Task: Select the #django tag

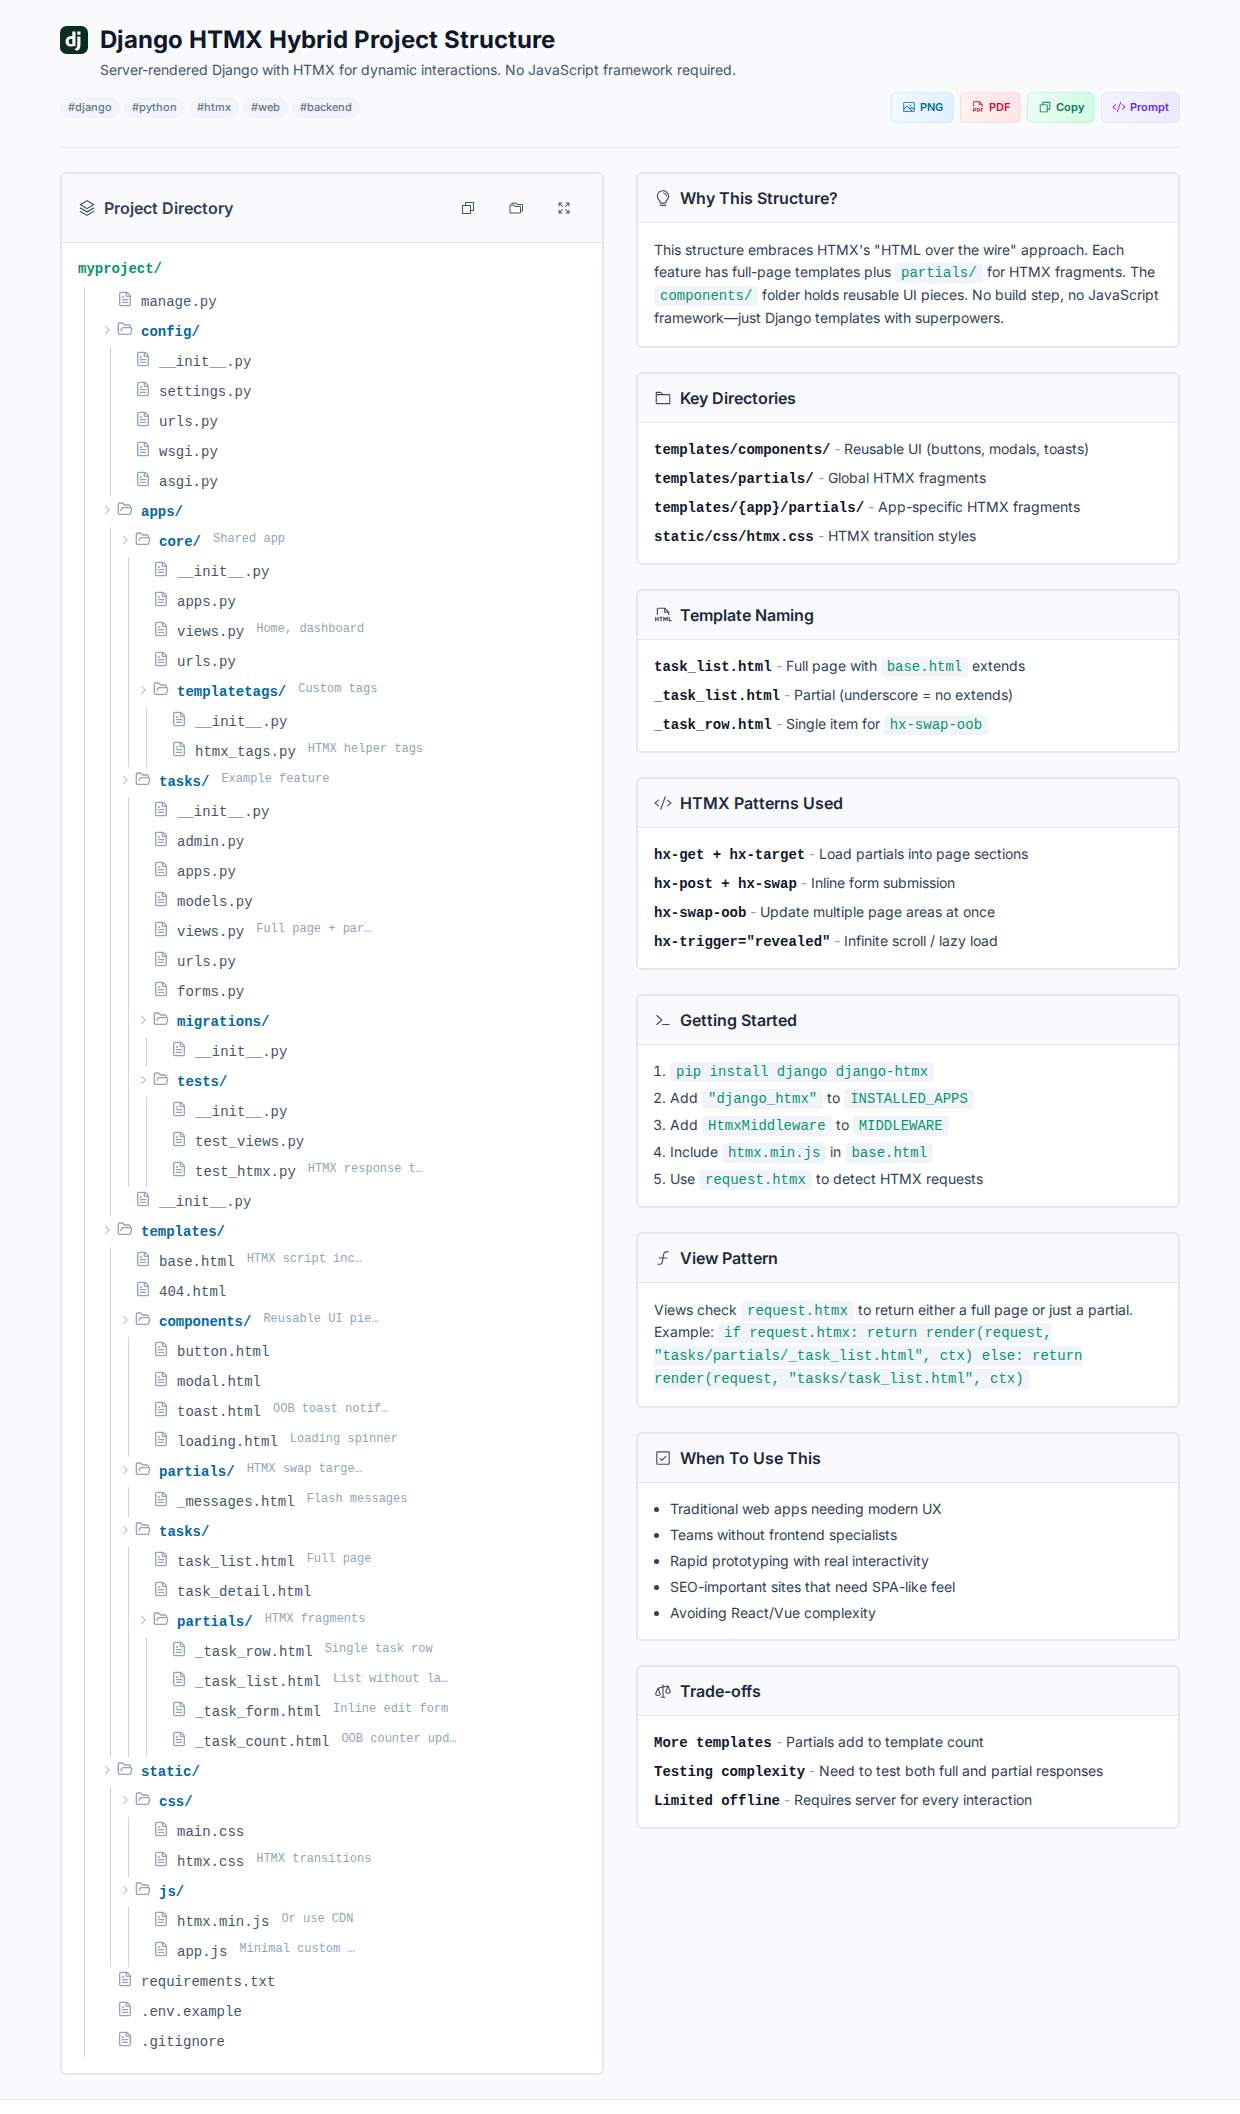Action: click(90, 107)
